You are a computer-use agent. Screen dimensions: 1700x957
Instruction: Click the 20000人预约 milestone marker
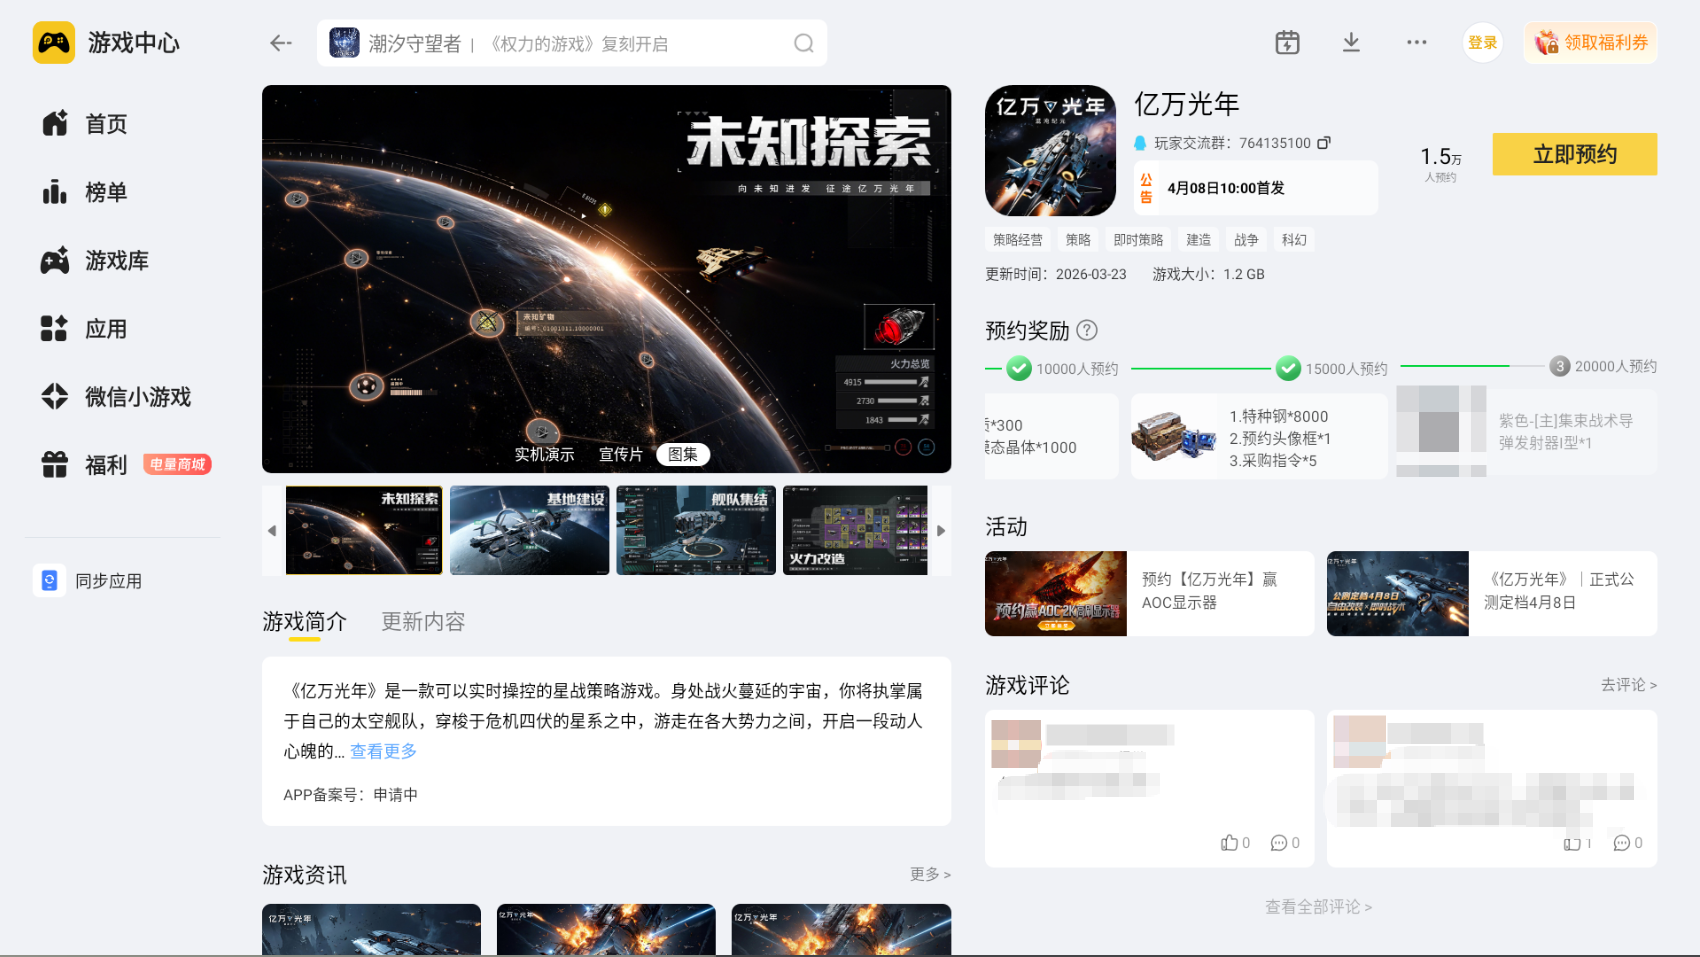point(1560,367)
